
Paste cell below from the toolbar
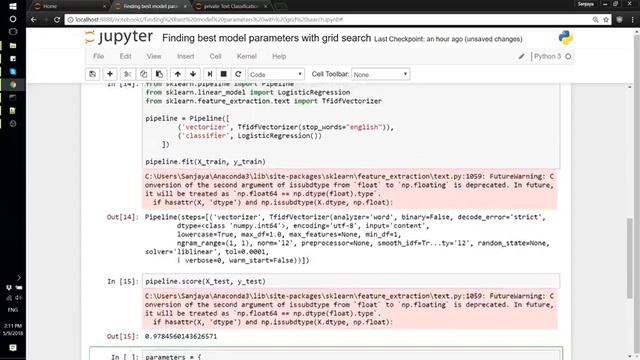pyautogui.click(x=159, y=74)
